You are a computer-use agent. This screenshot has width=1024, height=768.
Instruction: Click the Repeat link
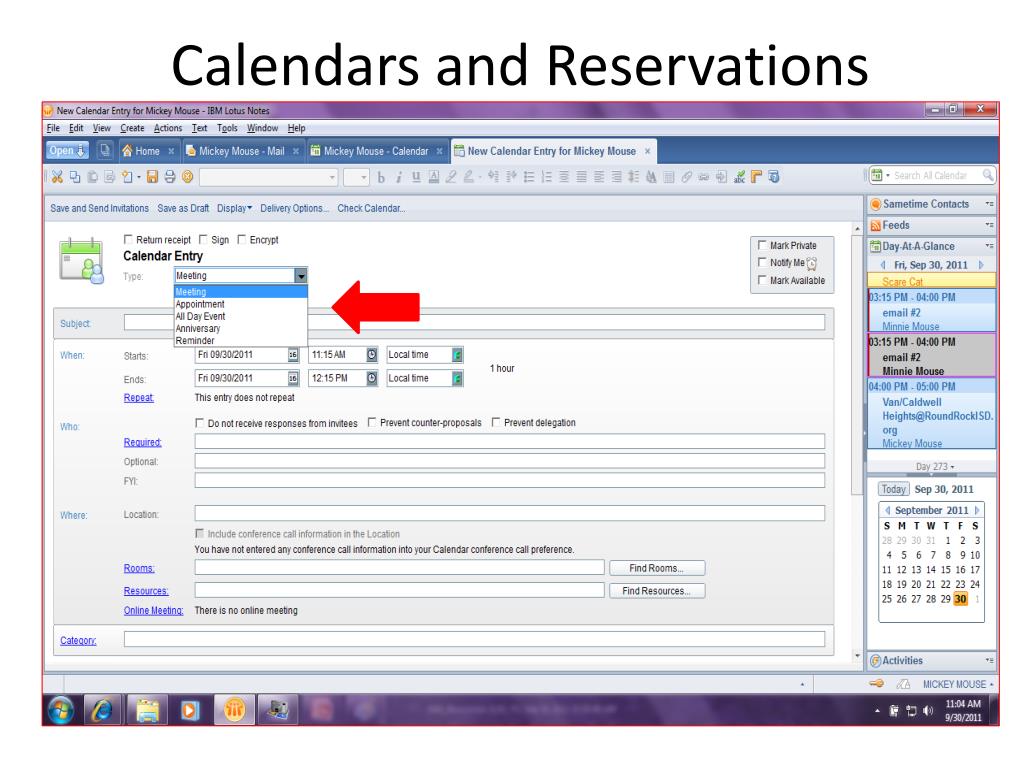pos(138,398)
